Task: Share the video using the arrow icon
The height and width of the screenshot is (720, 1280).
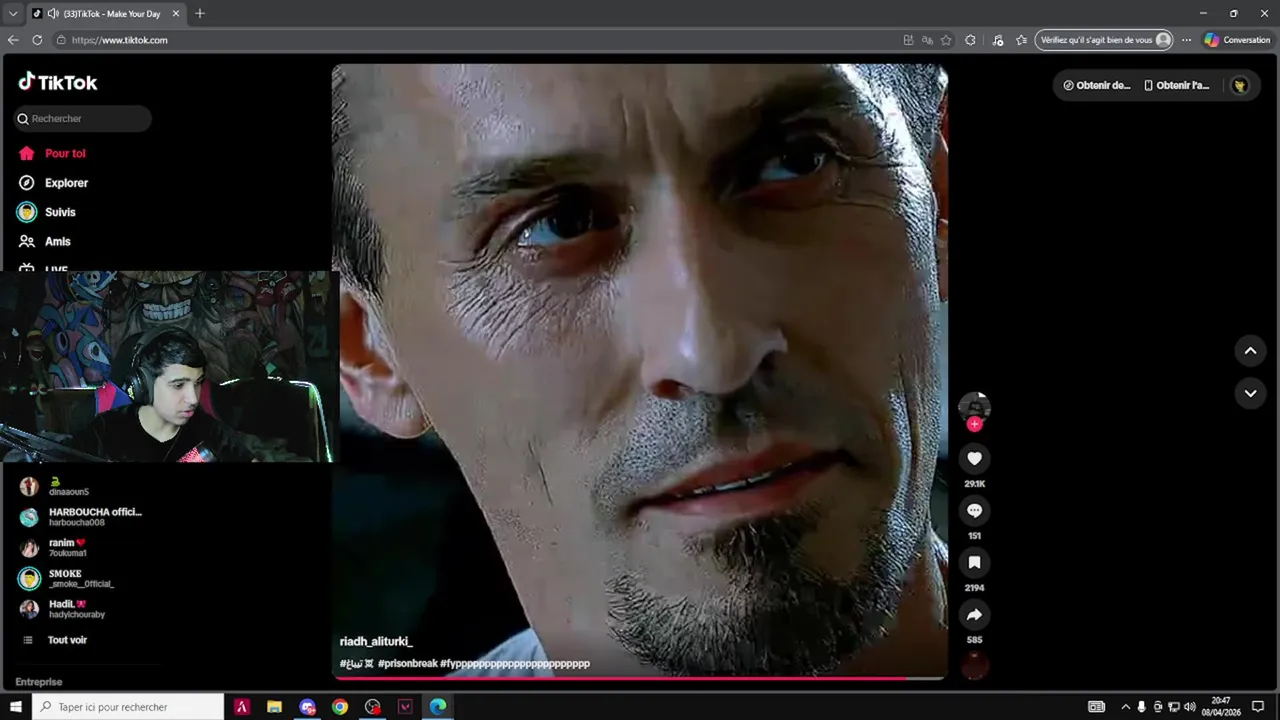Action: (x=974, y=615)
